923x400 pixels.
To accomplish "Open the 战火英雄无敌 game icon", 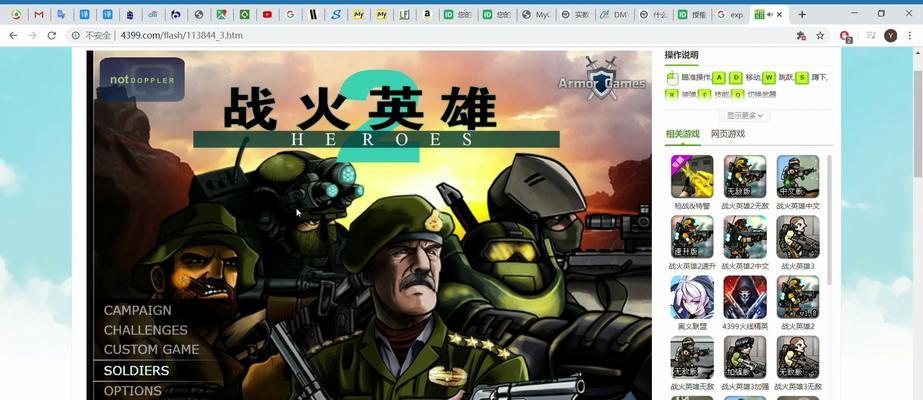I will click(692, 358).
